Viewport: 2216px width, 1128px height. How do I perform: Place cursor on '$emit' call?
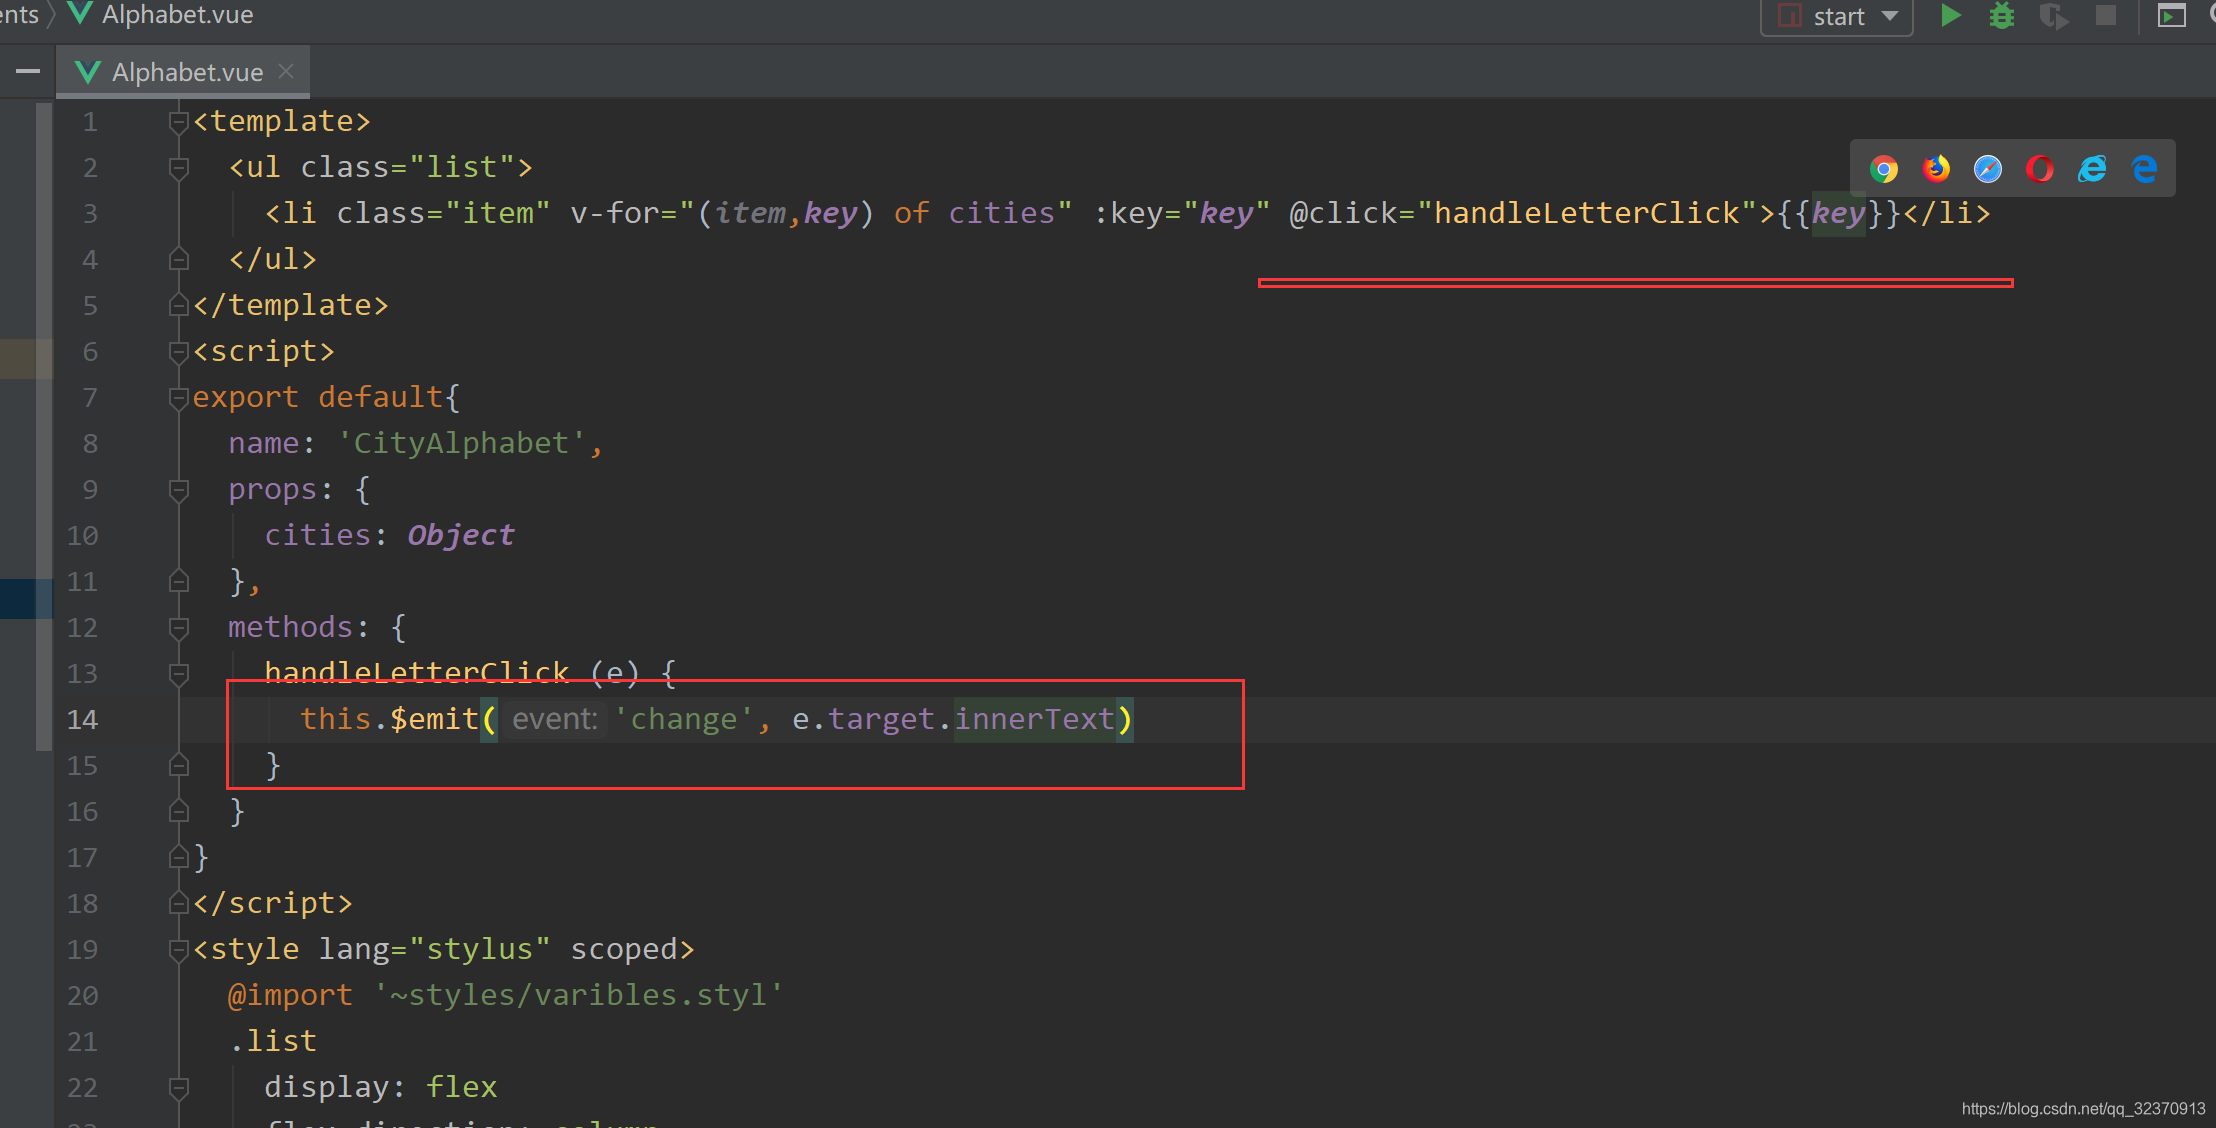434,719
